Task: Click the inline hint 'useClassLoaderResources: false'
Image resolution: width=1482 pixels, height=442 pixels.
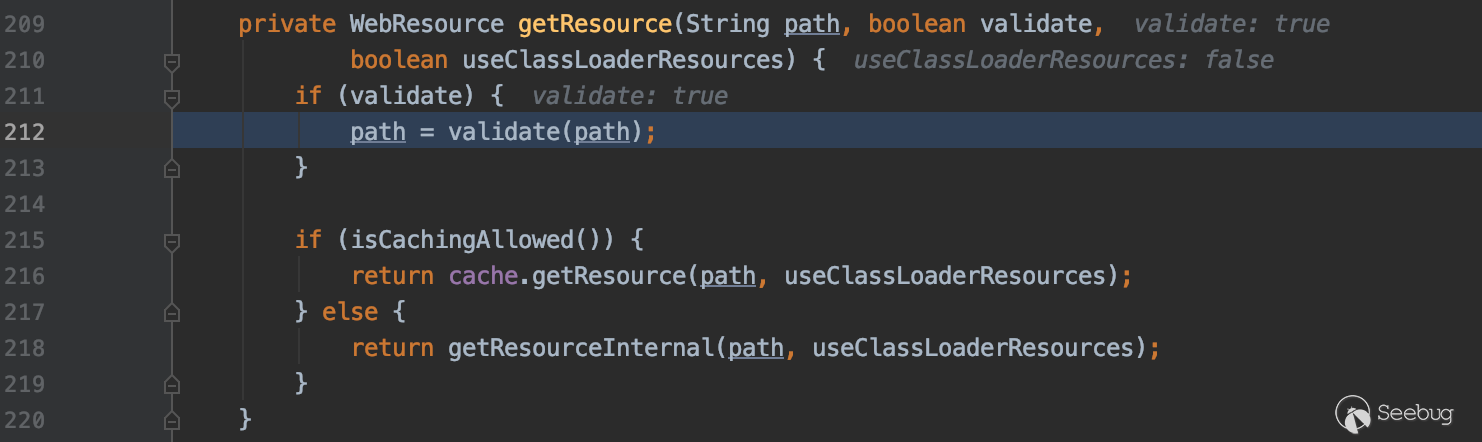Action: [x=1063, y=61]
